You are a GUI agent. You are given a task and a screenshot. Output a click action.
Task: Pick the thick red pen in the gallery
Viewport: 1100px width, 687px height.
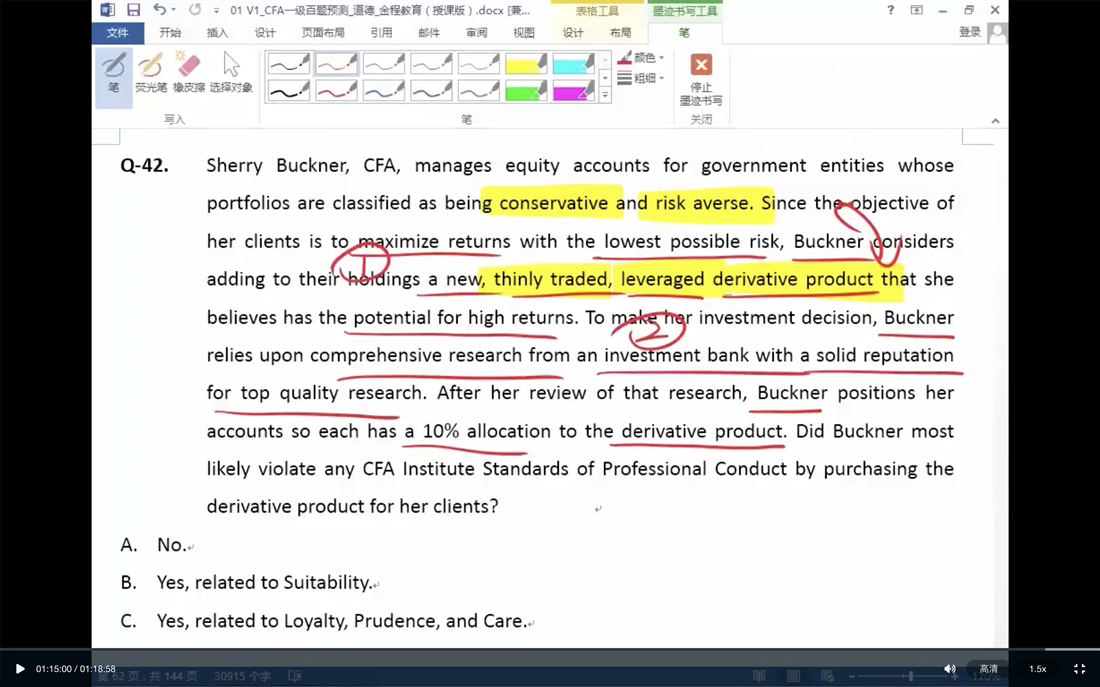[336, 91]
